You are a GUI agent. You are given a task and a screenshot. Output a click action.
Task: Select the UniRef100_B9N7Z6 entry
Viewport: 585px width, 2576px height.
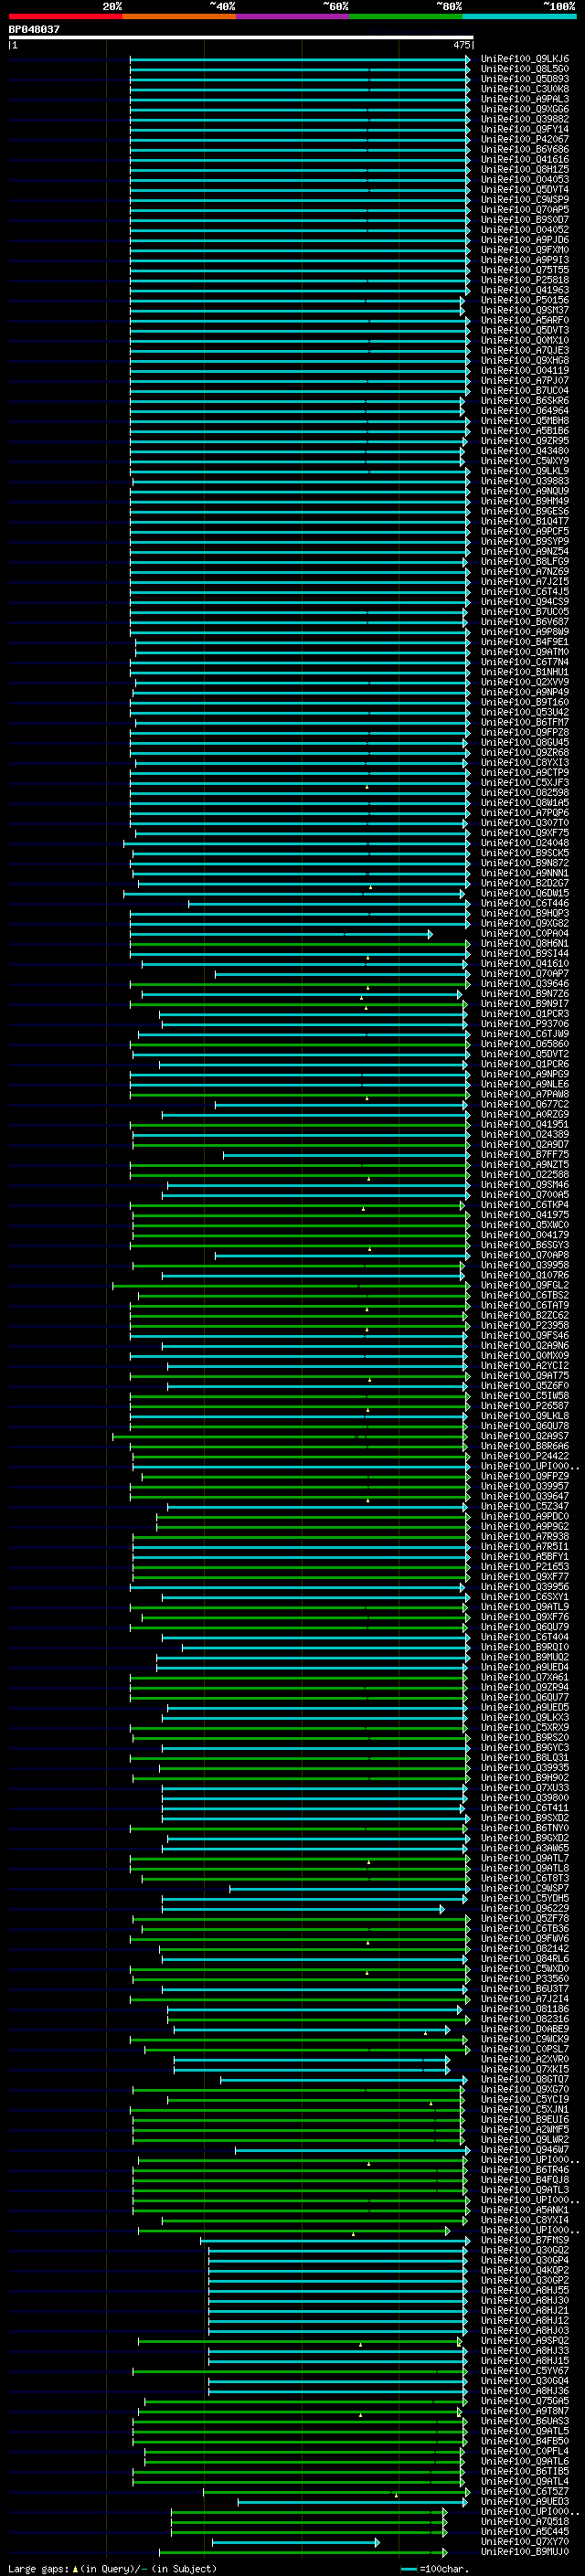[x=525, y=994]
